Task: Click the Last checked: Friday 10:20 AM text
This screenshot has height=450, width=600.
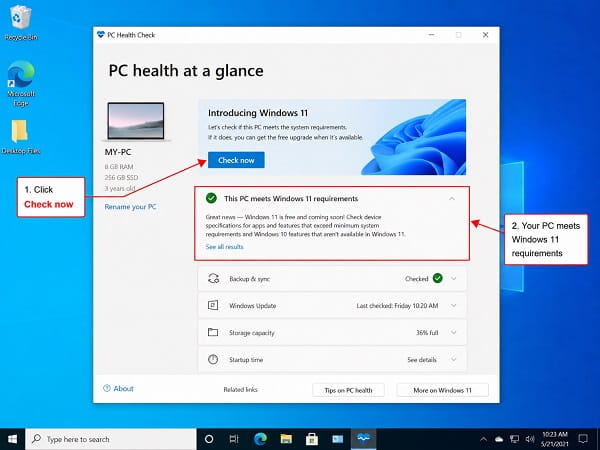Action: [397, 306]
